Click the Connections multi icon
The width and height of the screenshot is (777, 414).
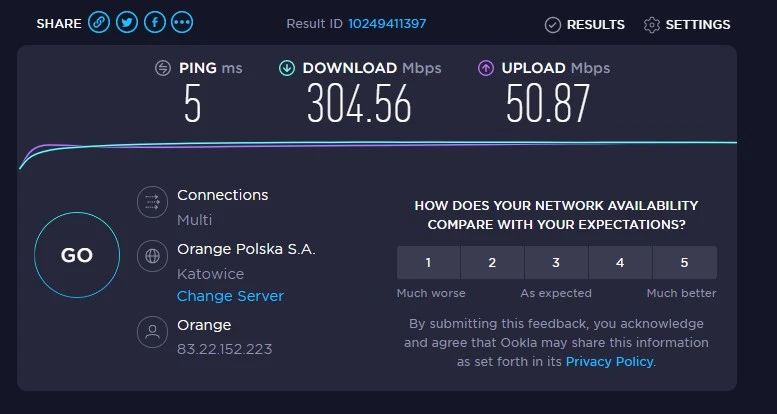152,202
